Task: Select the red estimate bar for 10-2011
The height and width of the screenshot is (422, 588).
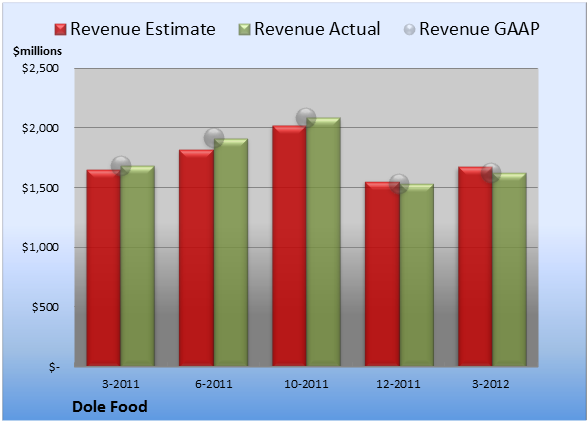Action: [x=289, y=246]
